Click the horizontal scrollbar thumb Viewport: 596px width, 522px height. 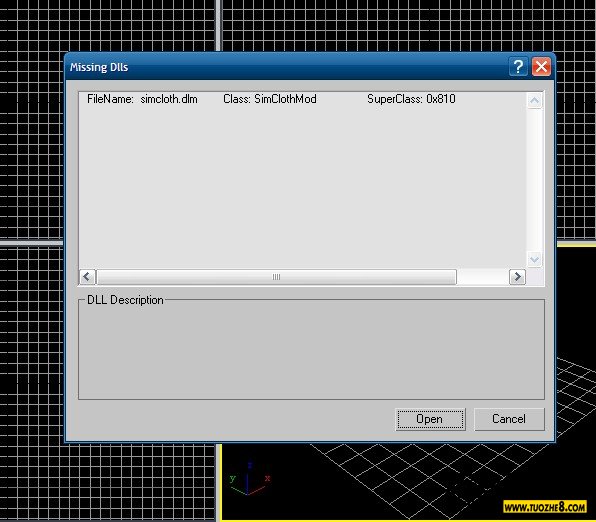click(x=276, y=277)
